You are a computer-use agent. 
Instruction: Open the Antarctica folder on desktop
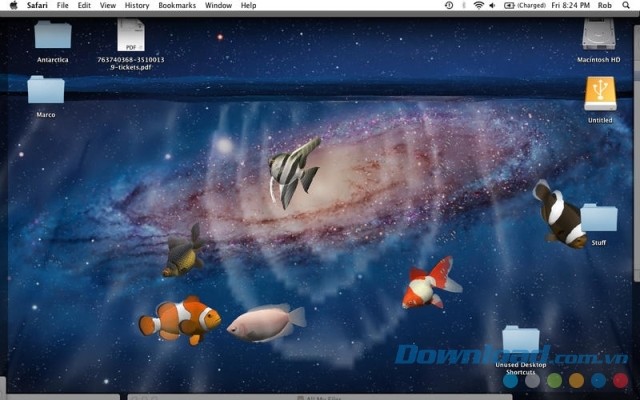tap(52, 35)
